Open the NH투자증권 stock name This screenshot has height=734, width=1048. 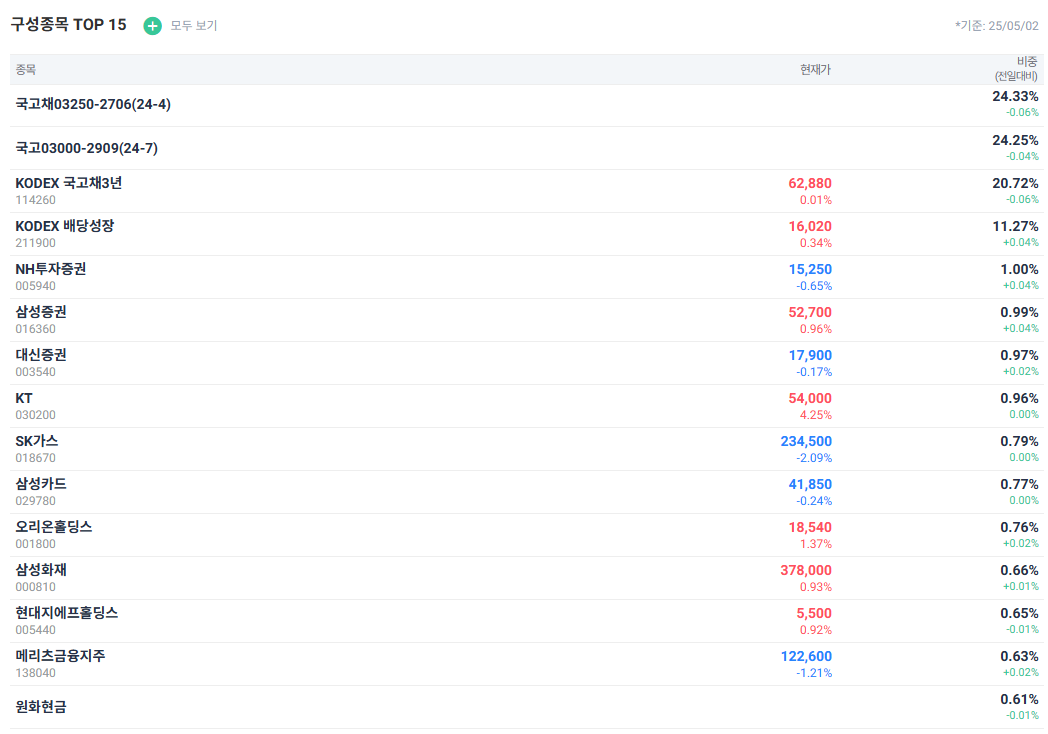coord(51,269)
